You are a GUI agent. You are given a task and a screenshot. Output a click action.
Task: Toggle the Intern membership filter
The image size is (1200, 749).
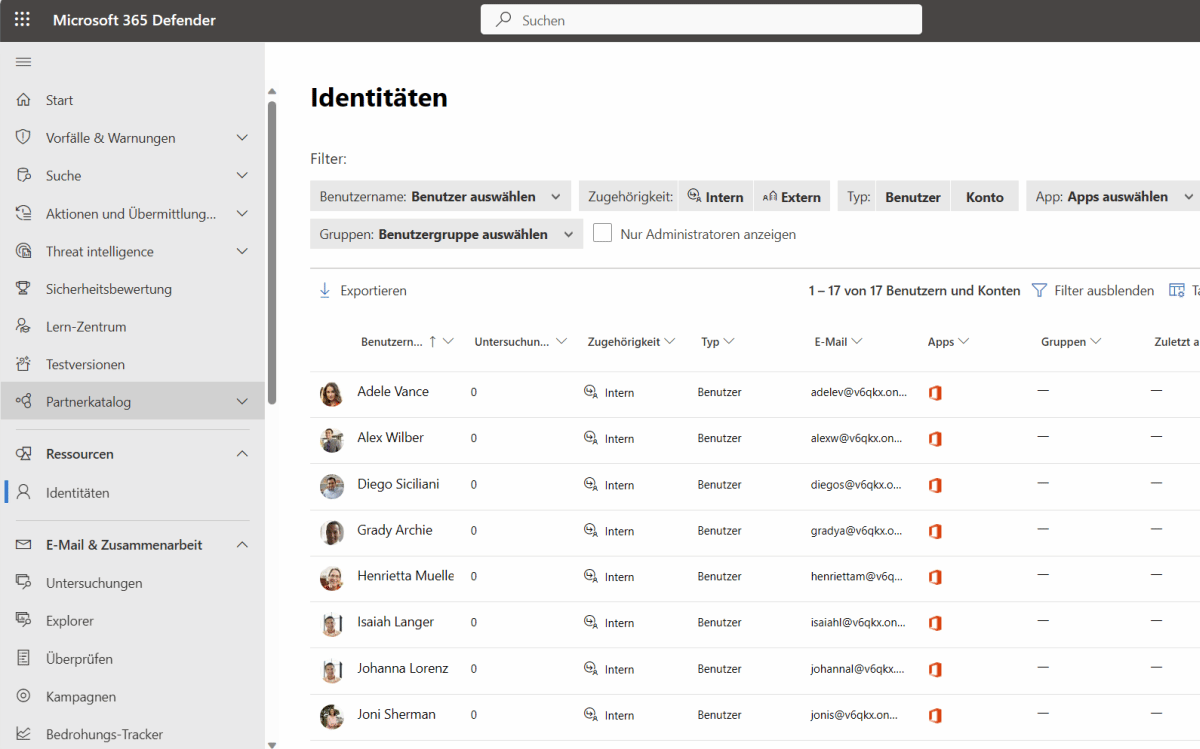point(715,197)
